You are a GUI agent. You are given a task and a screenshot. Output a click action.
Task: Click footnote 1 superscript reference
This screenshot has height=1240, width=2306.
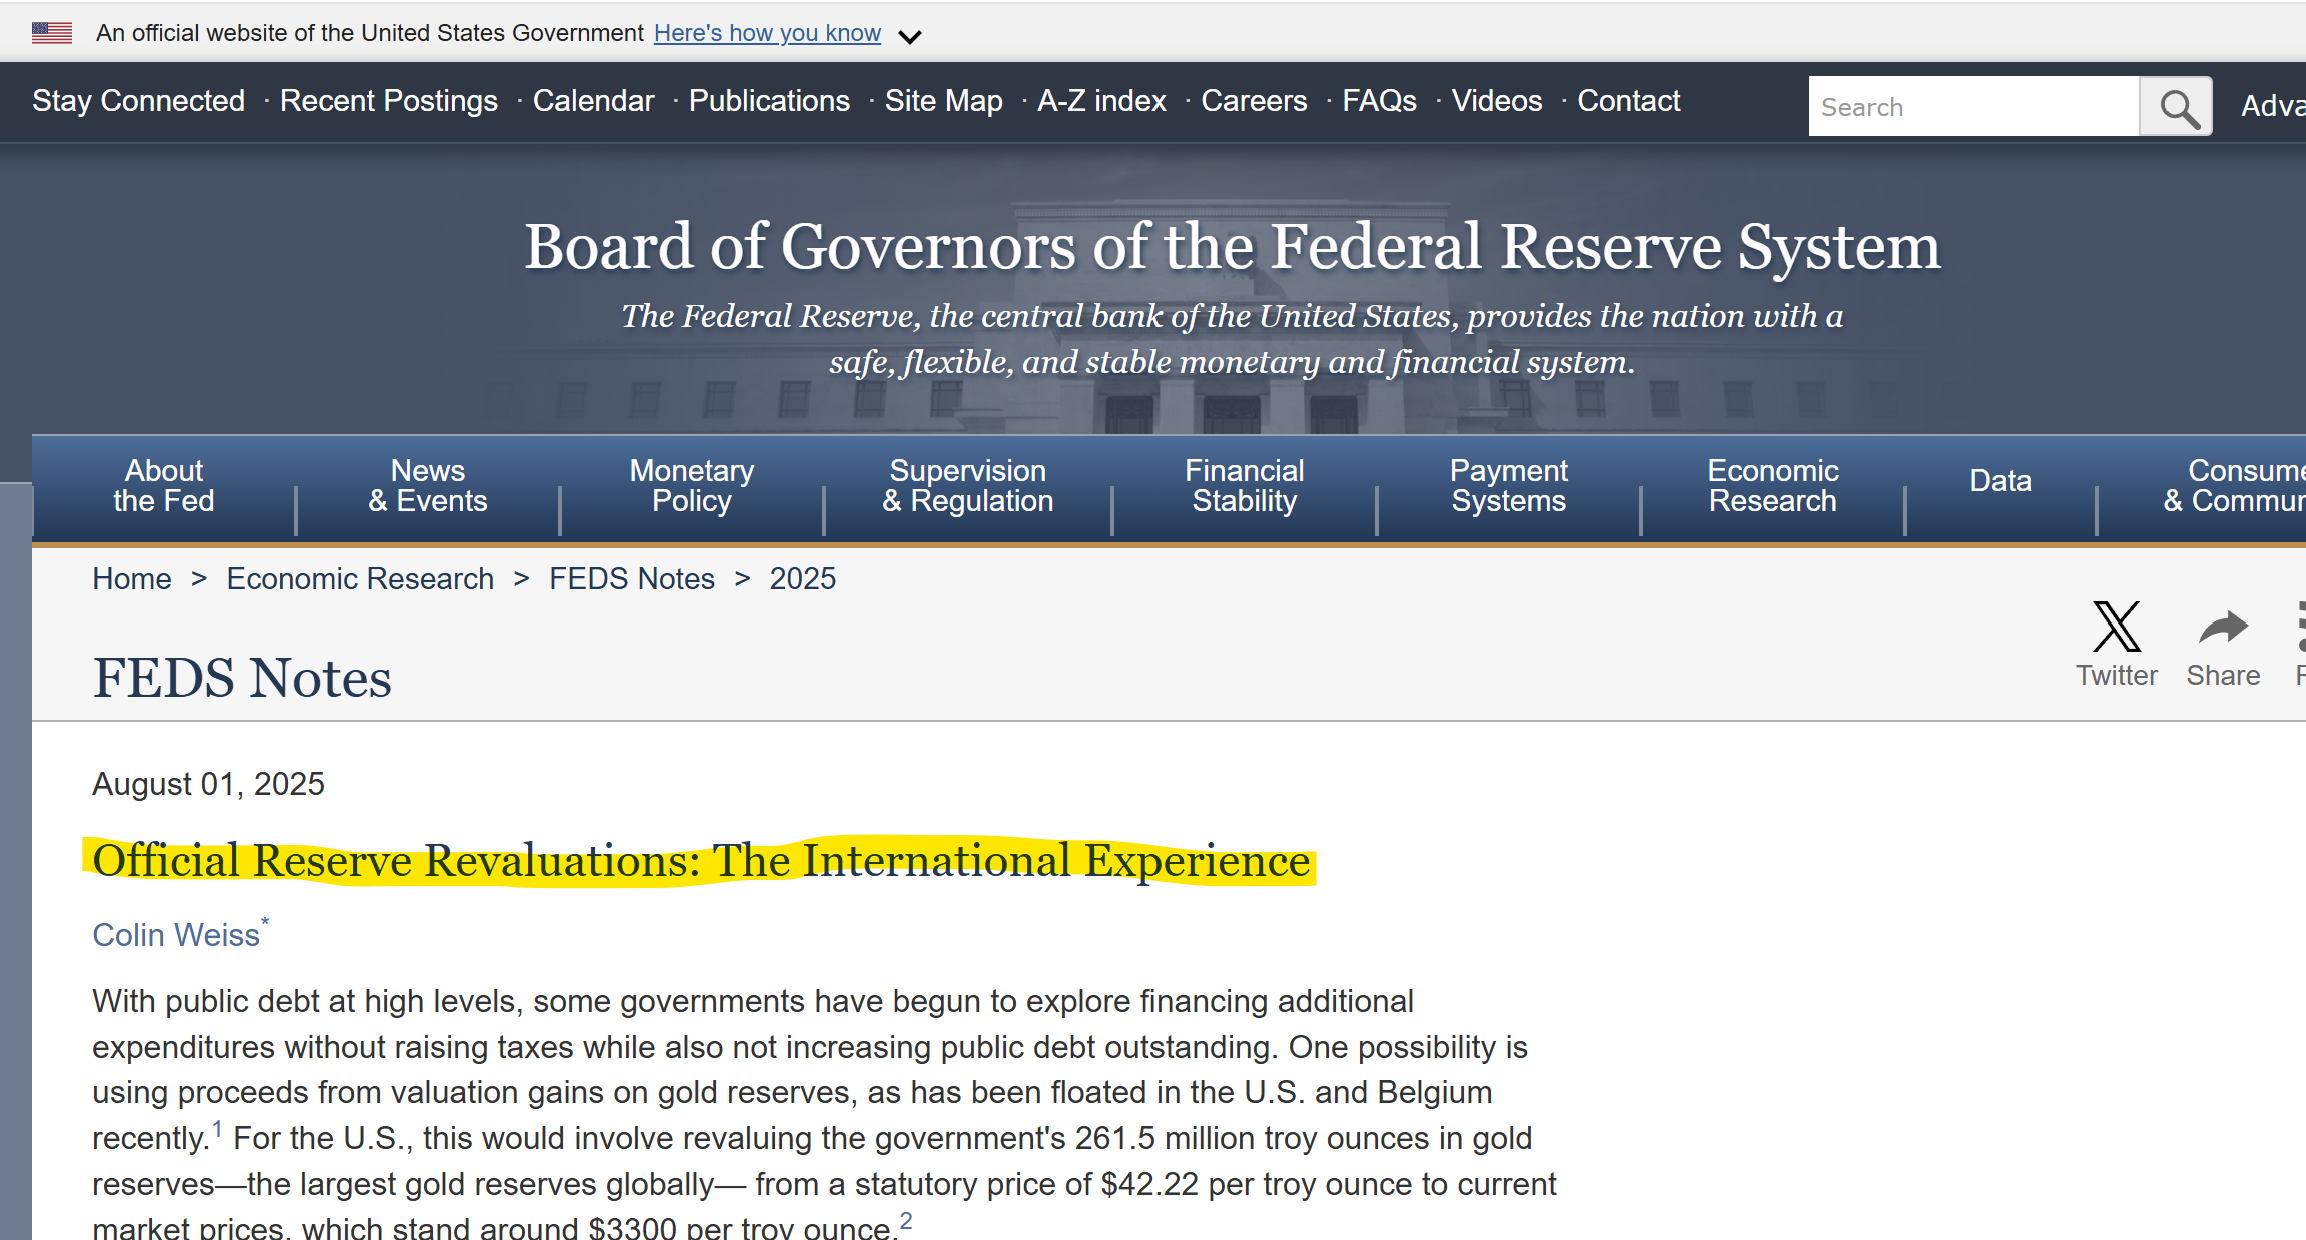[x=217, y=1130]
